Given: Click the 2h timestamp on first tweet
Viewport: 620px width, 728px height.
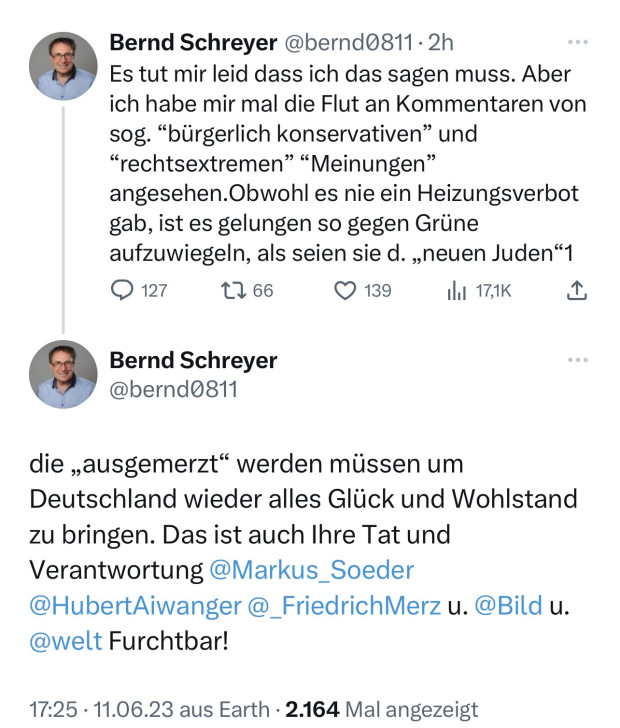Looking at the screenshot, I should (x=440, y=42).
